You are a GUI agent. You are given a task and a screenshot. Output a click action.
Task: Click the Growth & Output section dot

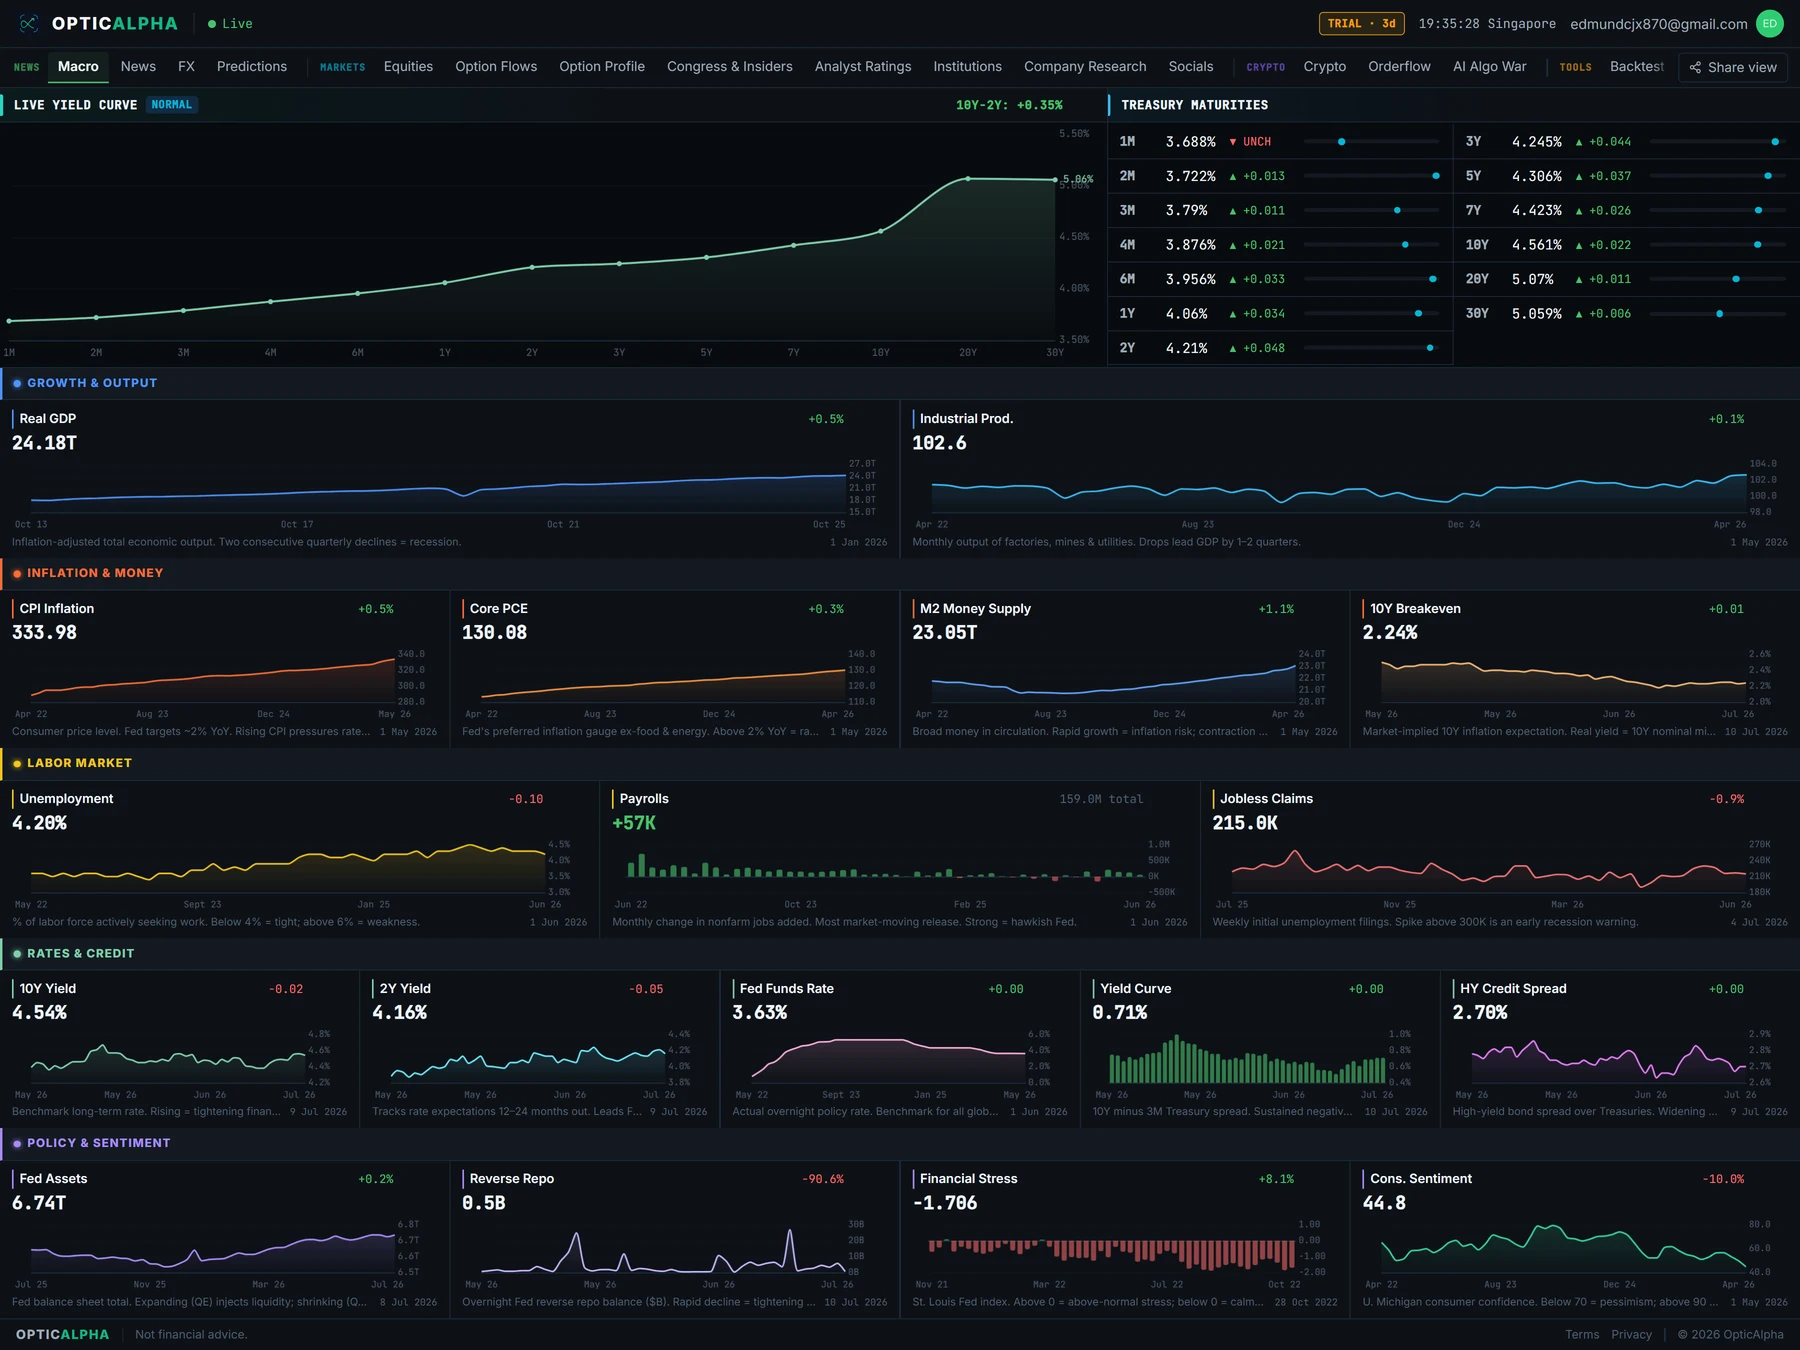click(17, 383)
